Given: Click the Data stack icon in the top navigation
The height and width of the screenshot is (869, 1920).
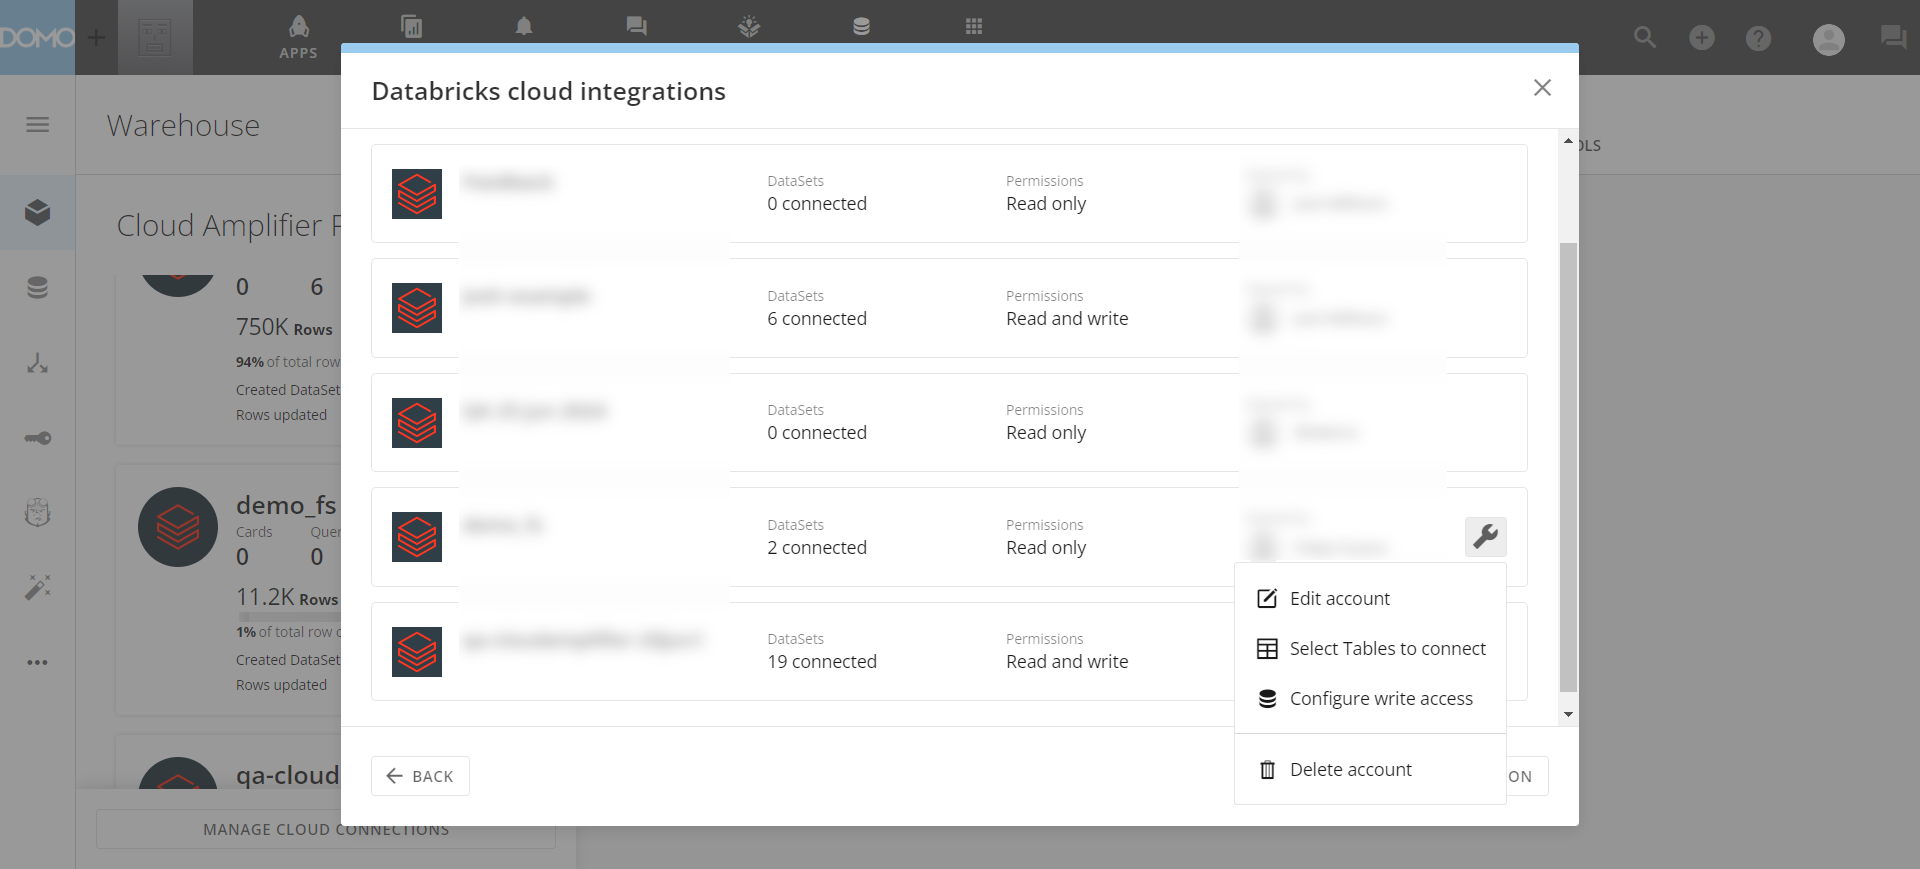Looking at the screenshot, I should 861,27.
